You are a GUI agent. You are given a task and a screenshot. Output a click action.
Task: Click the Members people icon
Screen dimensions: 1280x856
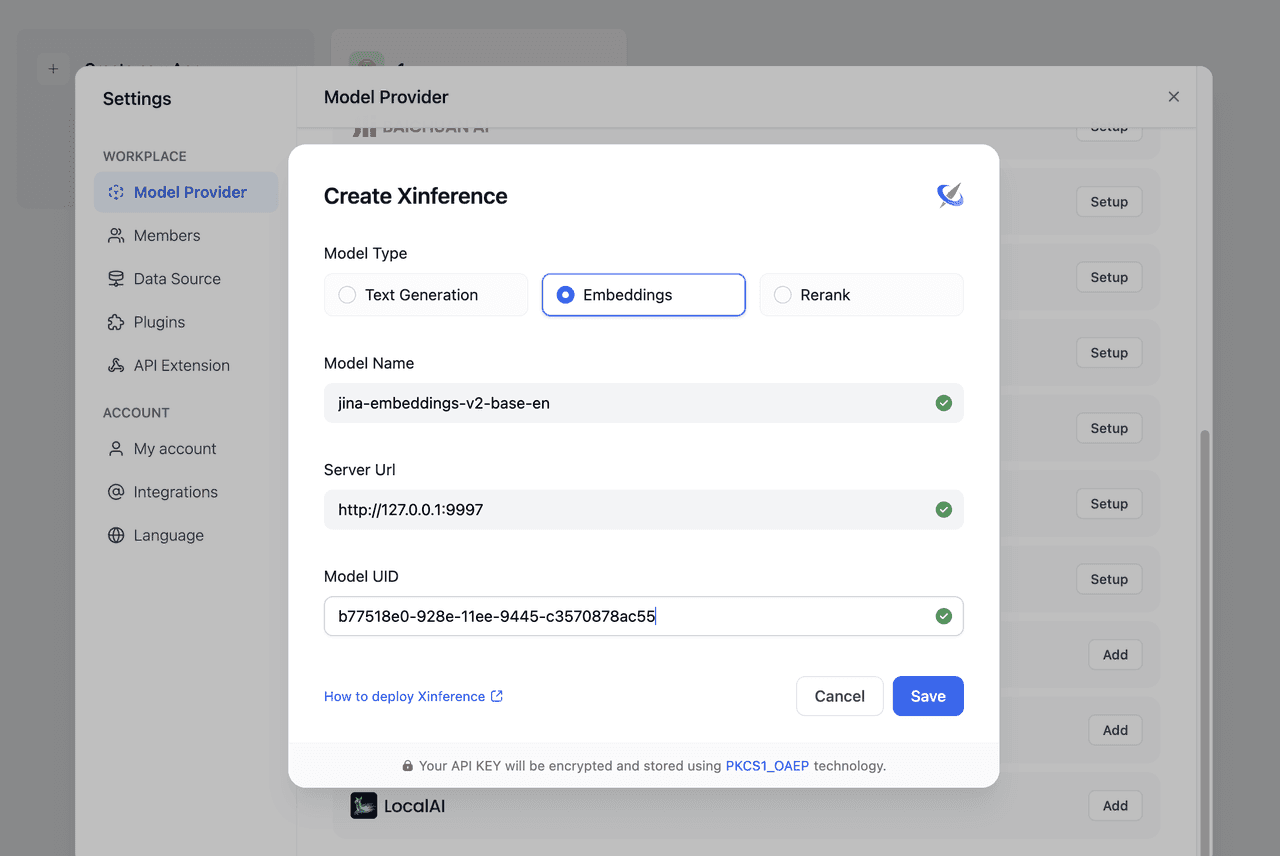click(x=116, y=236)
